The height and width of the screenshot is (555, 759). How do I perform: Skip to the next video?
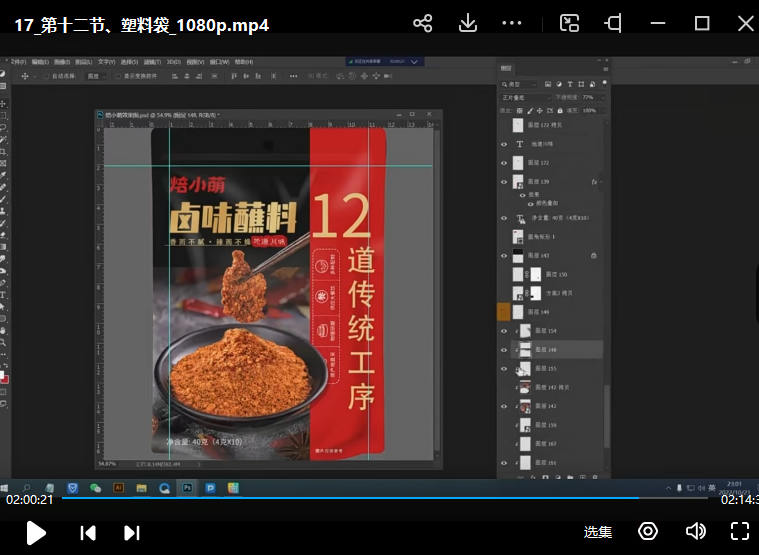131,532
